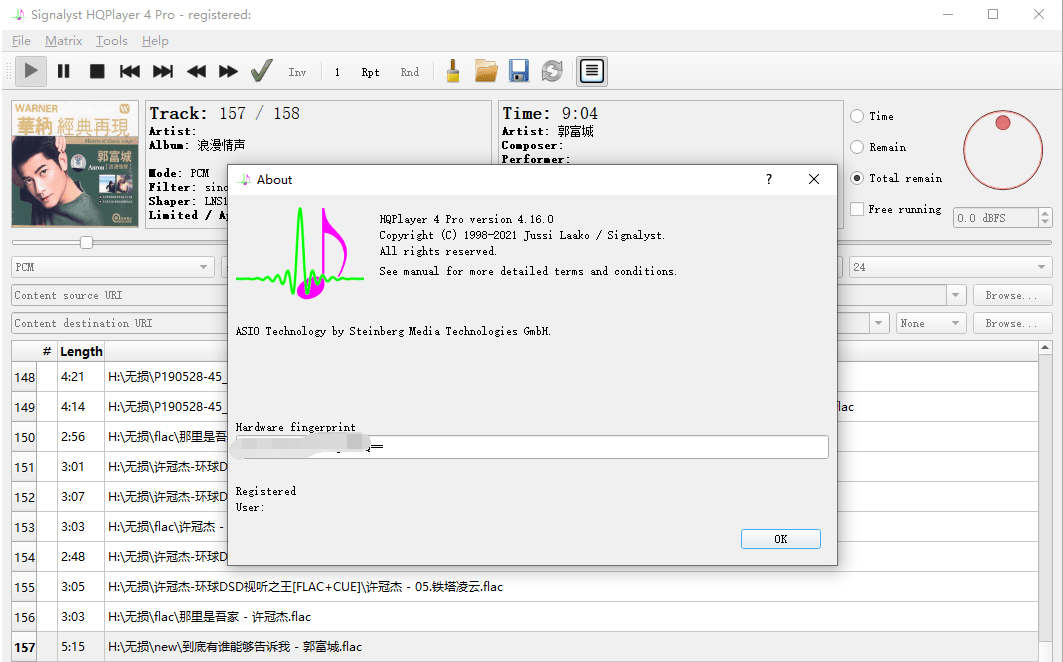This screenshot has height=662, width=1063.
Task: Click the HQPlayer logo in About dialog
Action: (300, 253)
